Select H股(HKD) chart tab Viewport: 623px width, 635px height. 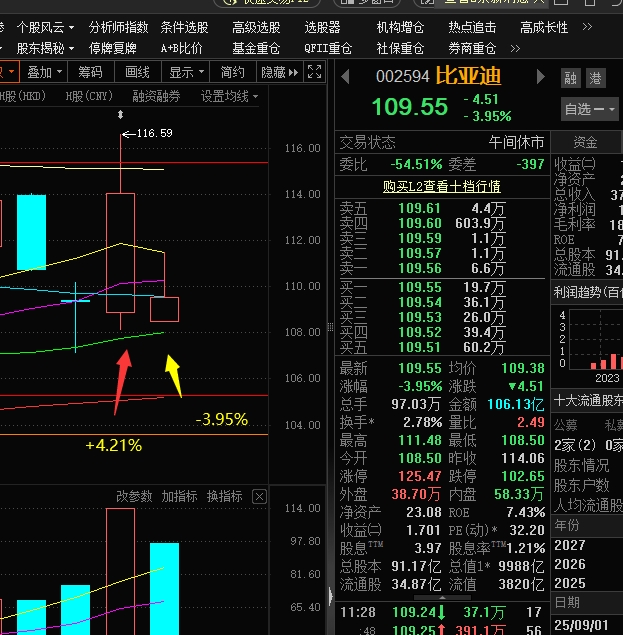23,97
